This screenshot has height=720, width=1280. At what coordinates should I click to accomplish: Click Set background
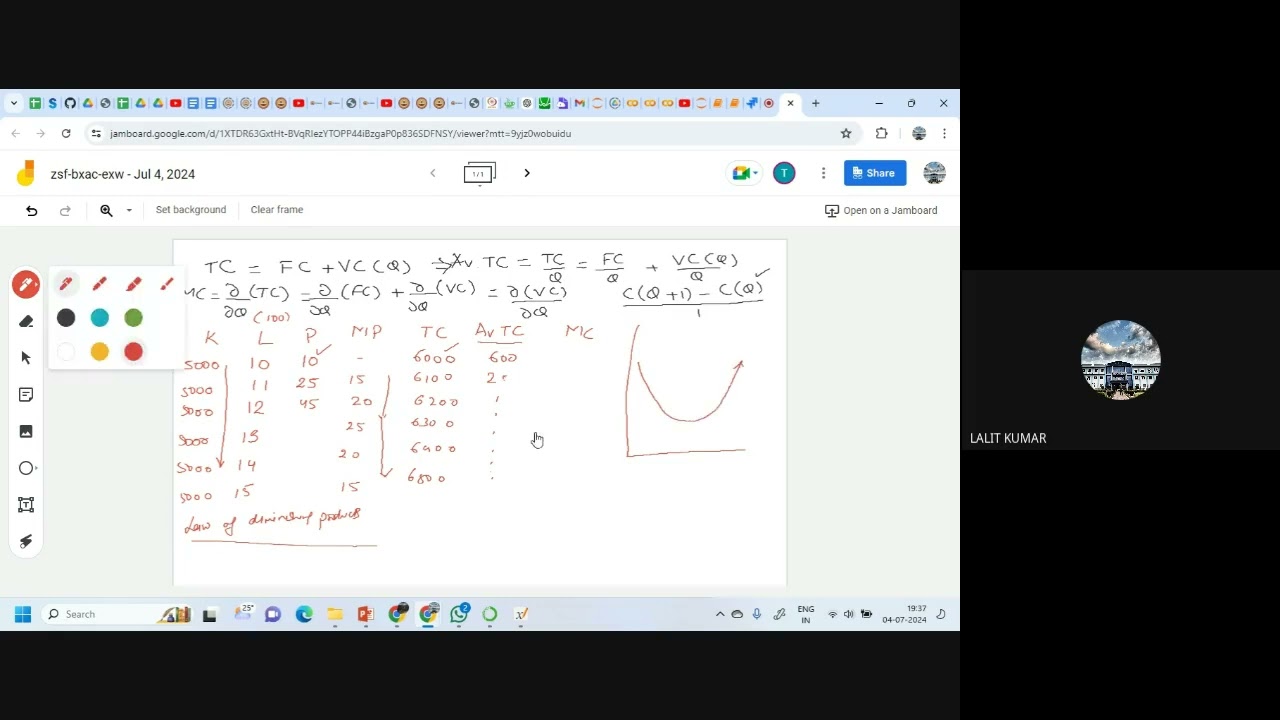click(191, 210)
